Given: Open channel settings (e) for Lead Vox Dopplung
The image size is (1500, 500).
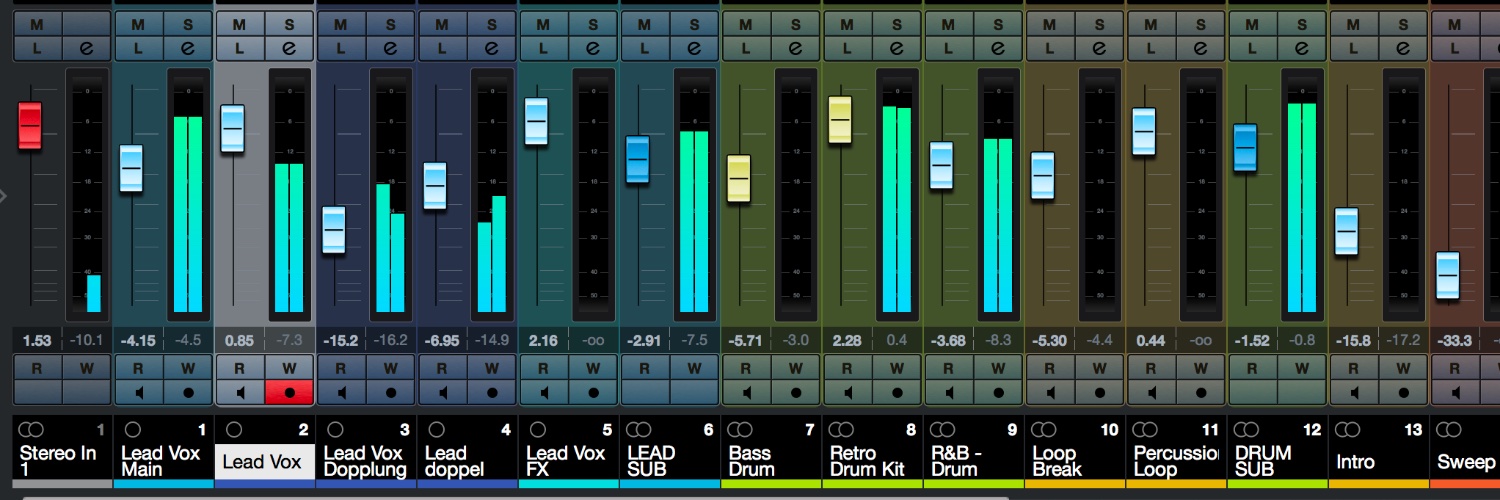Looking at the screenshot, I should tap(391, 47).
